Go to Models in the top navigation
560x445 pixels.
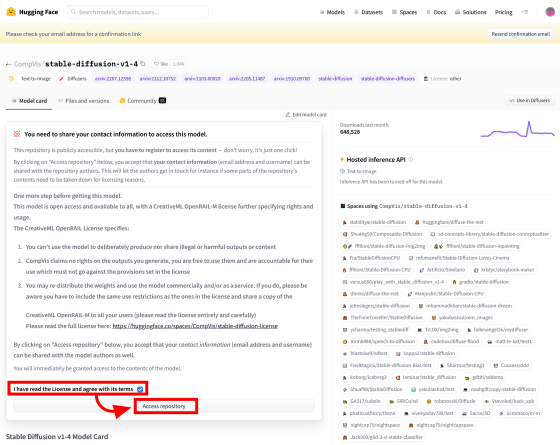pyautogui.click(x=332, y=12)
